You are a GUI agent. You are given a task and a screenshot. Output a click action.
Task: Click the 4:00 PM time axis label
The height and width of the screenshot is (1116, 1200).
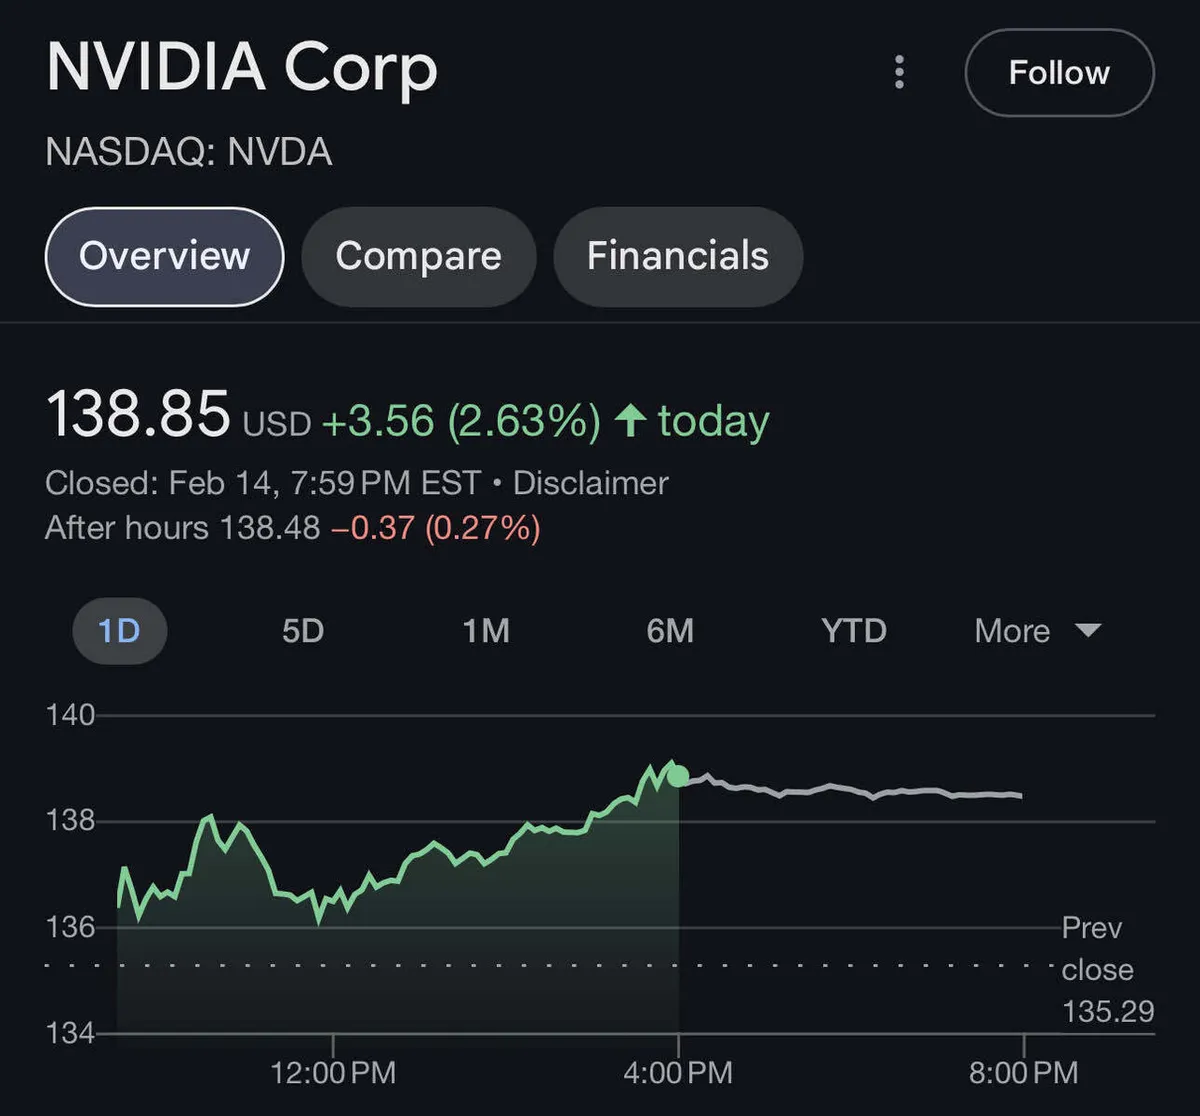[x=680, y=1073]
